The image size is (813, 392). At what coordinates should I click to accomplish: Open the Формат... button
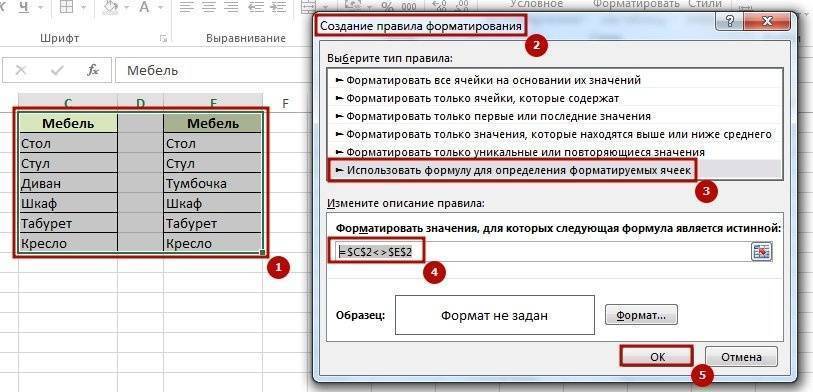[x=641, y=315]
